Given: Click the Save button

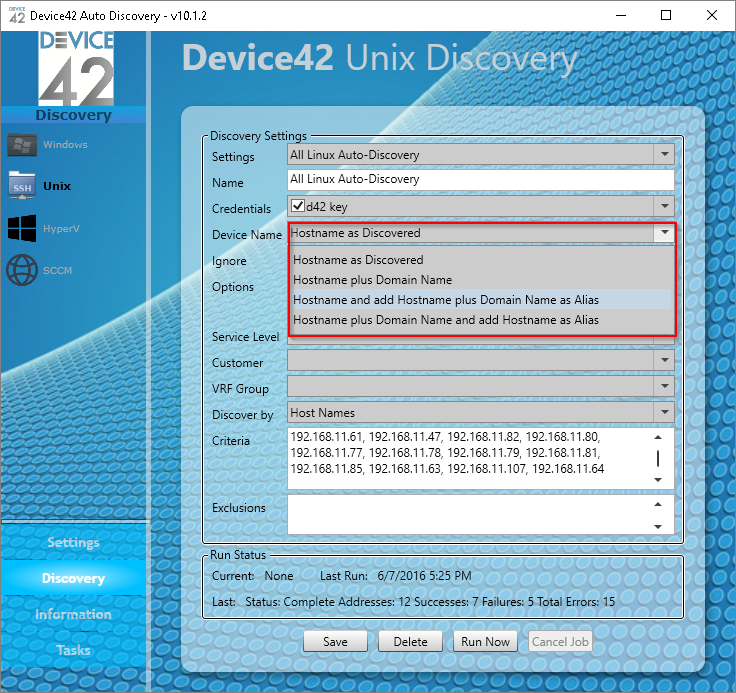Looking at the screenshot, I should tap(335, 641).
